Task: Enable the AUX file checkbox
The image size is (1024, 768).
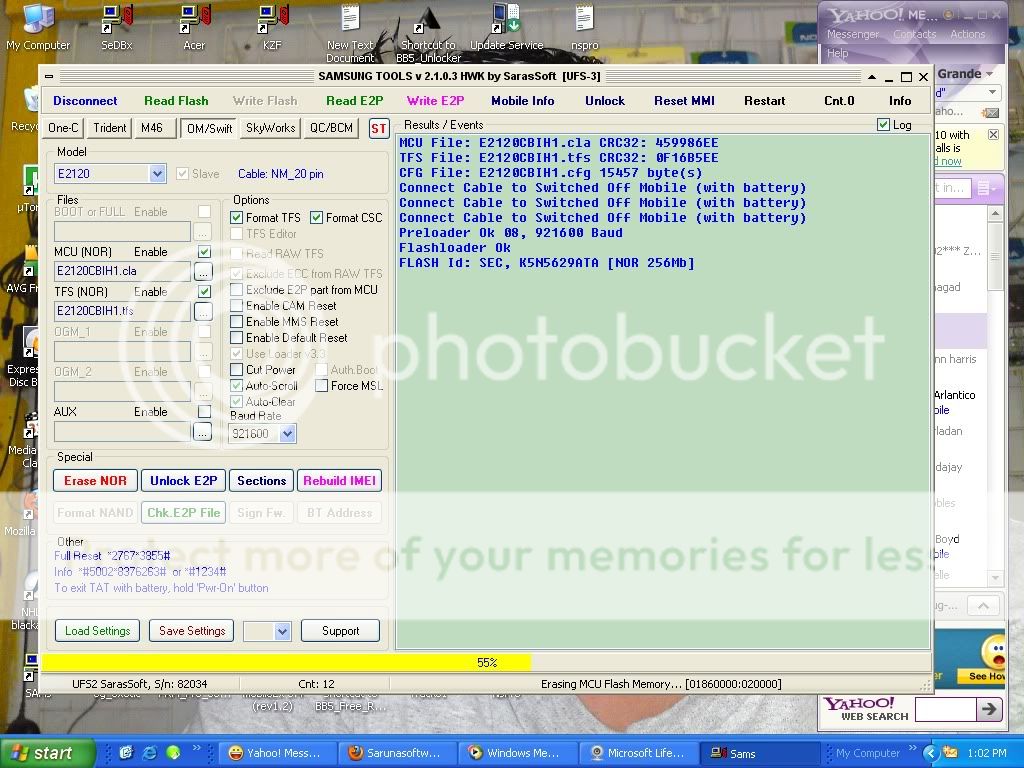Action: [204, 411]
